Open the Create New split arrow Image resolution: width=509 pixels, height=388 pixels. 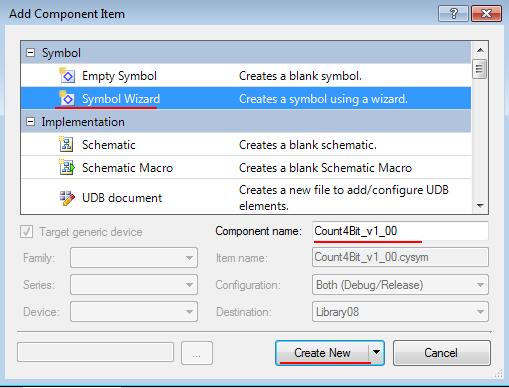point(377,353)
